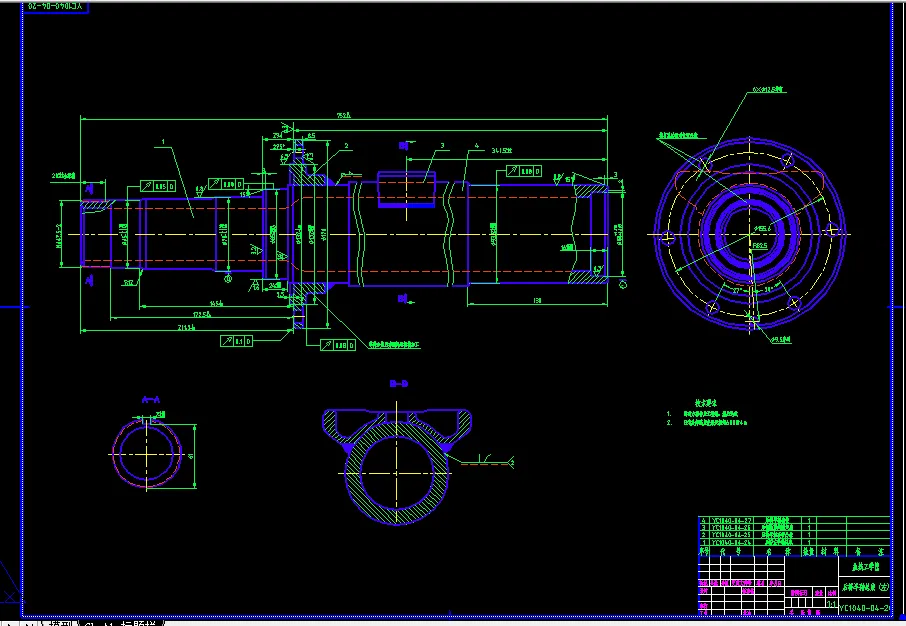This screenshot has height=626, width=906.
Task: Pick part balloon number 2 on the main view
Action: (x=346, y=146)
